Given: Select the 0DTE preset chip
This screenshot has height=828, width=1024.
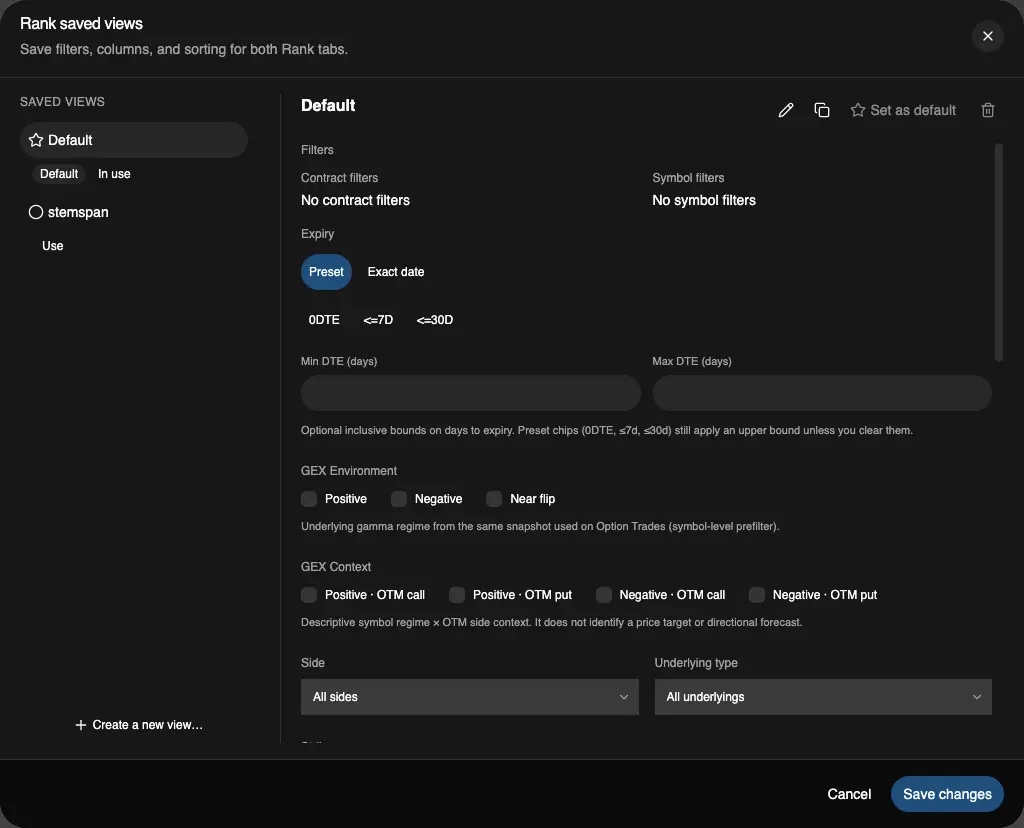Looking at the screenshot, I should pos(324,319).
